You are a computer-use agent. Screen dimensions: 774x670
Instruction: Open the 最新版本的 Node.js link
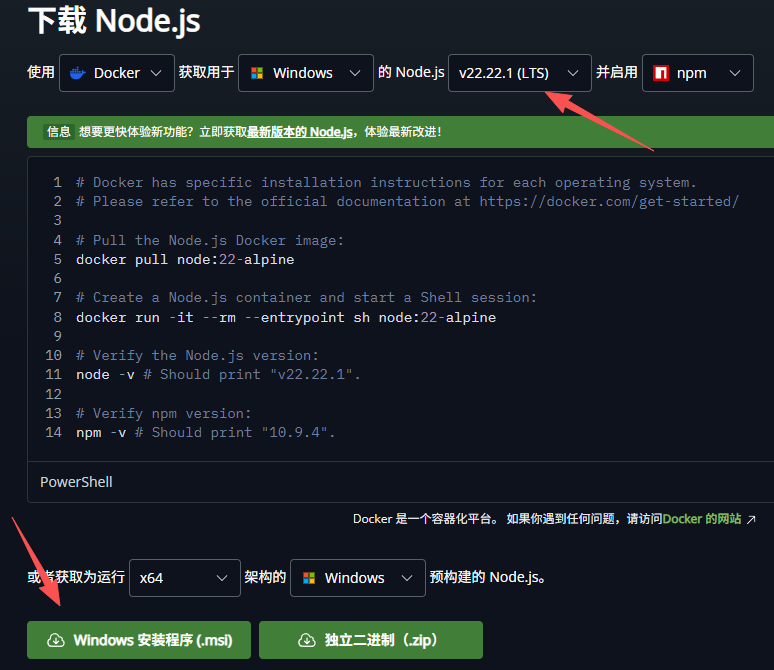click(x=300, y=132)
